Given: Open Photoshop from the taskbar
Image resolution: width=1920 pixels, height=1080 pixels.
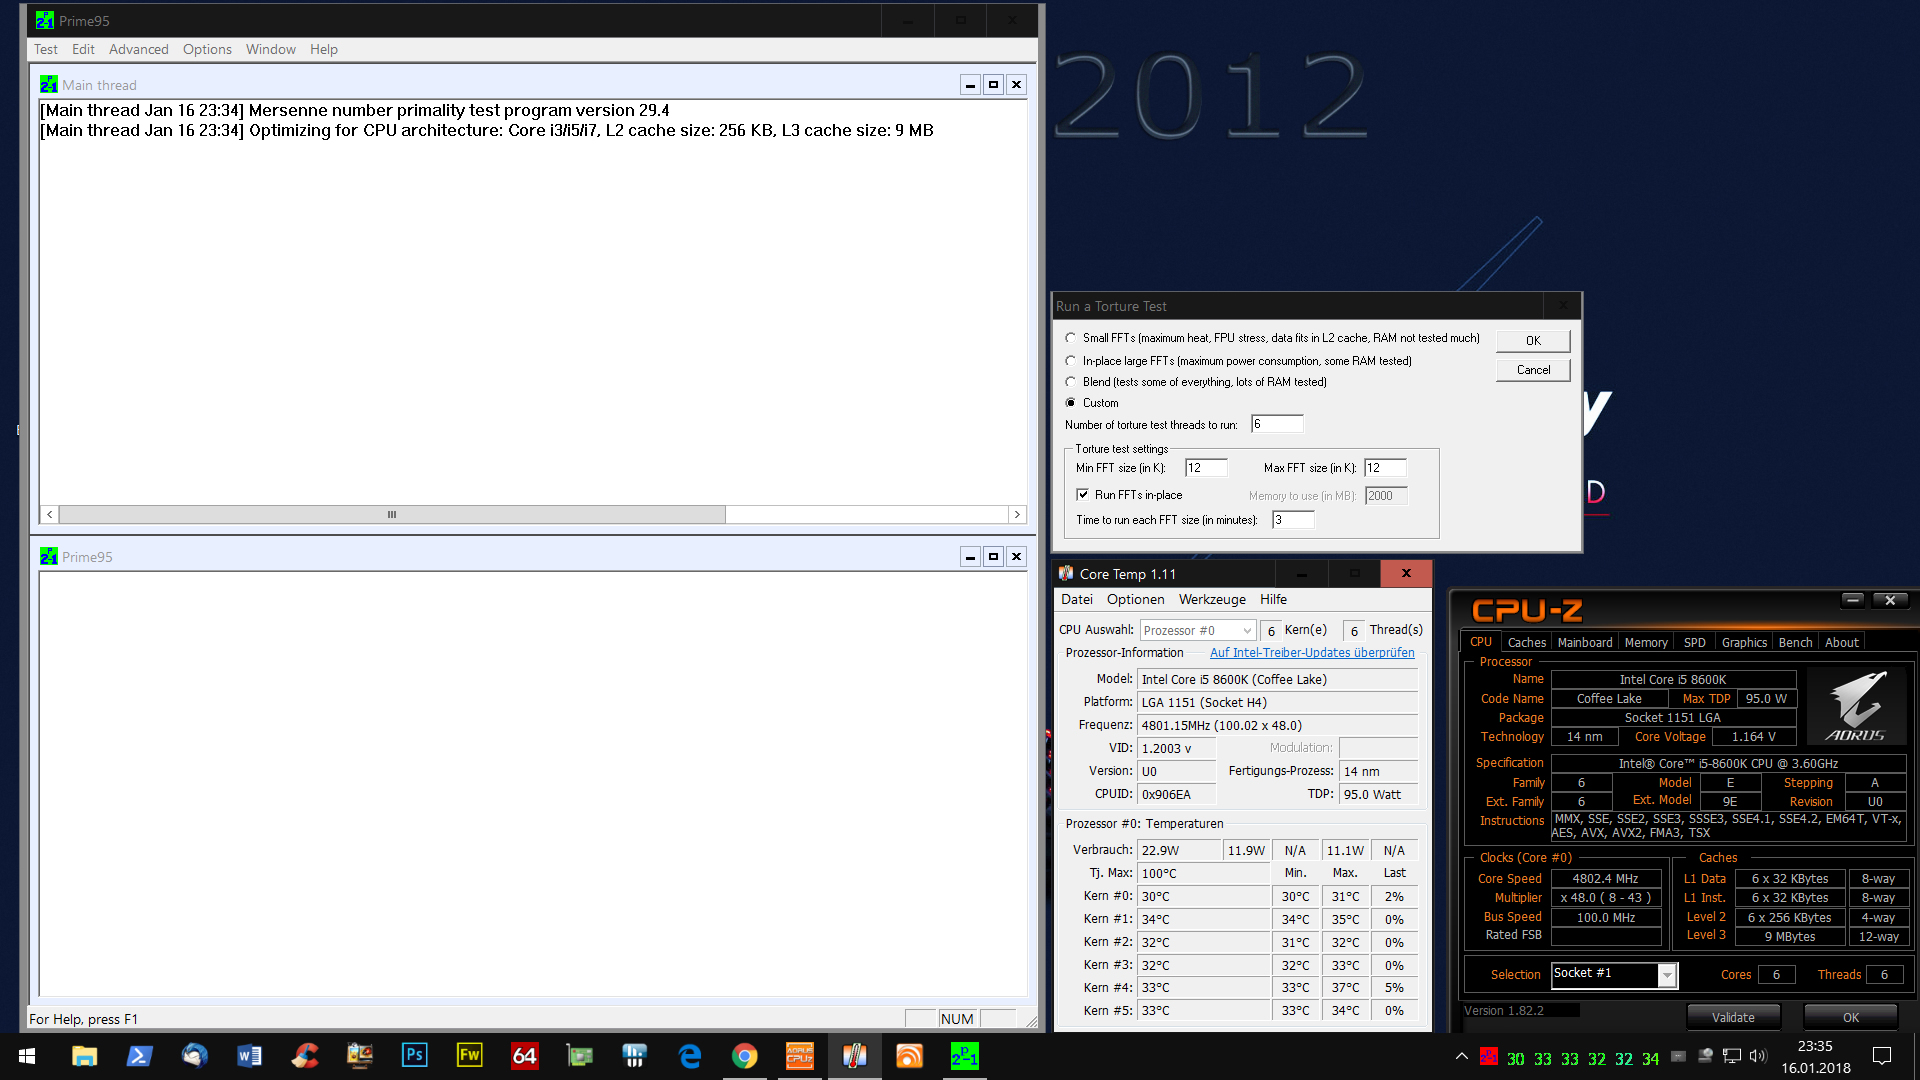Looking at the screenshot, I should click(414, 1056).
